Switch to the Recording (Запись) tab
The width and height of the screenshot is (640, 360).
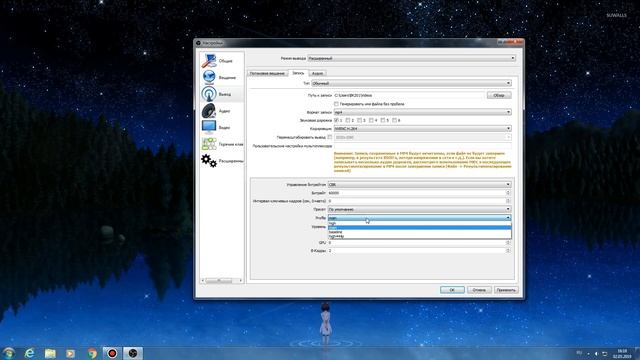coord(298,73)
